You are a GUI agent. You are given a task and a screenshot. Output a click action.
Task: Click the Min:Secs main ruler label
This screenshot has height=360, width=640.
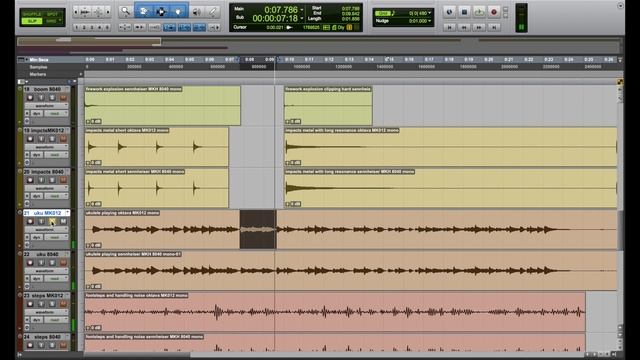pyautogui.click(x=39, y=60)
